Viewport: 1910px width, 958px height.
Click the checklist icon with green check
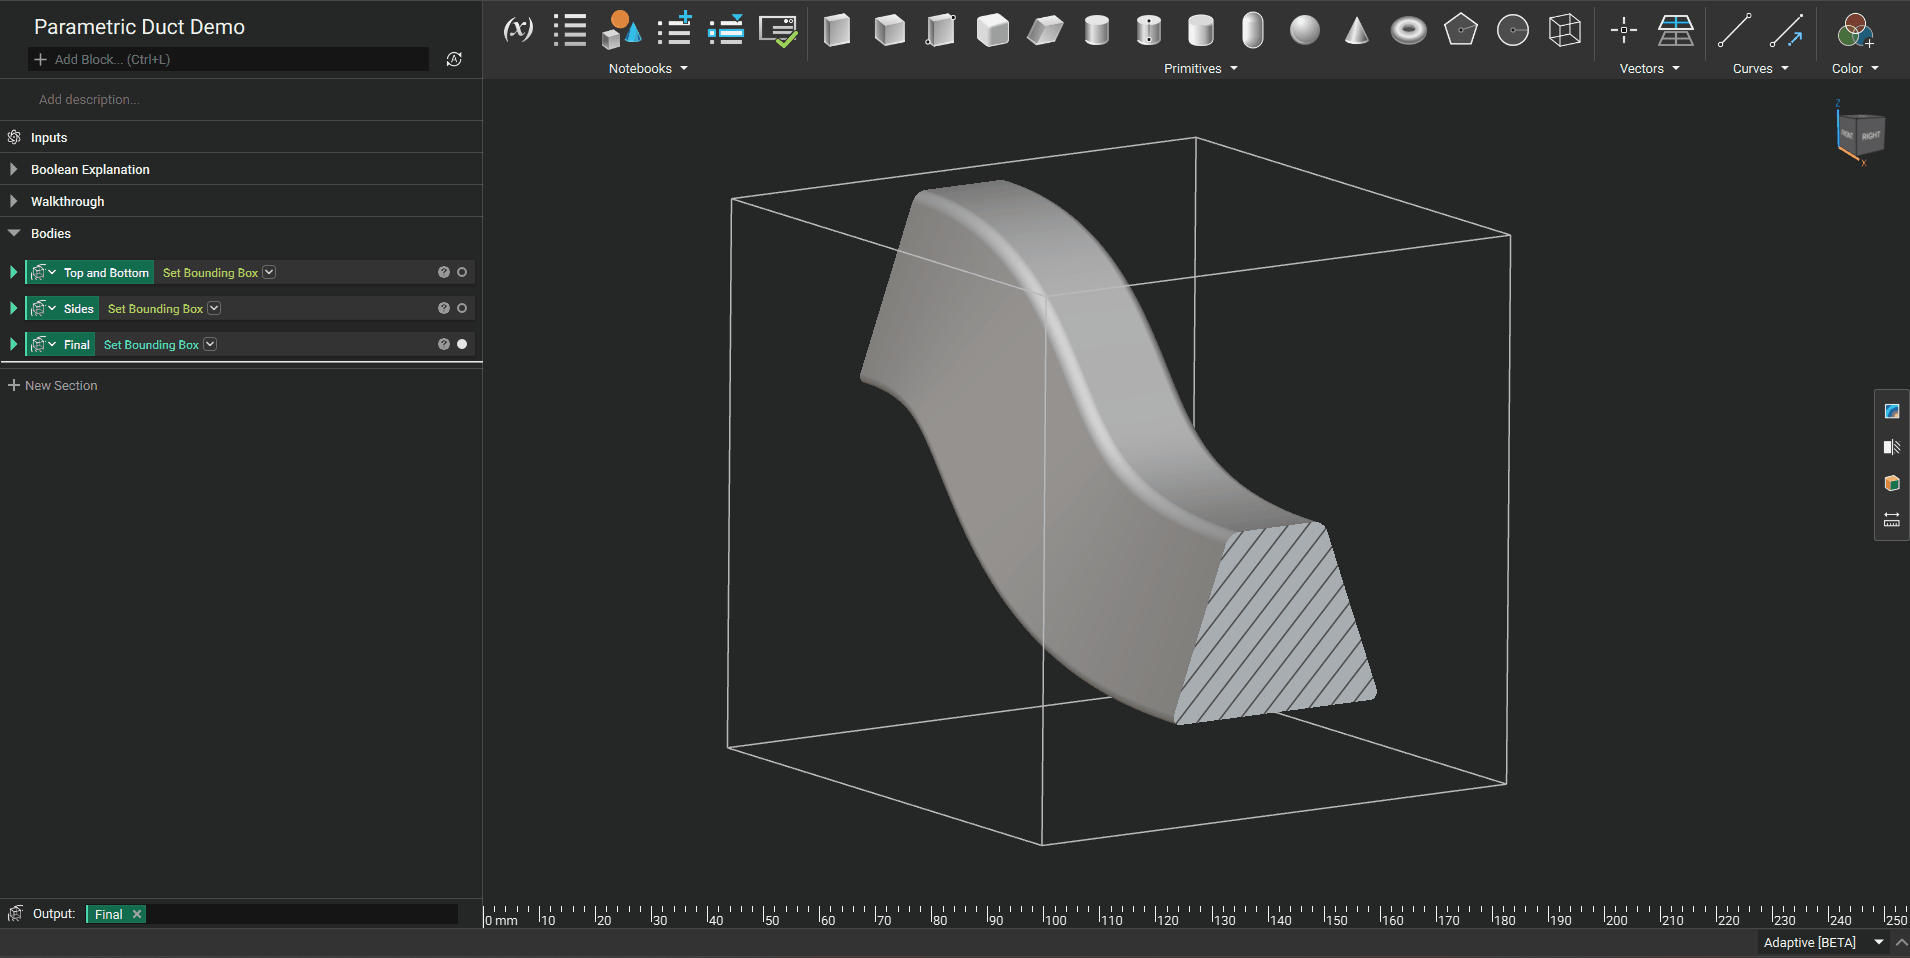point(778,31)
